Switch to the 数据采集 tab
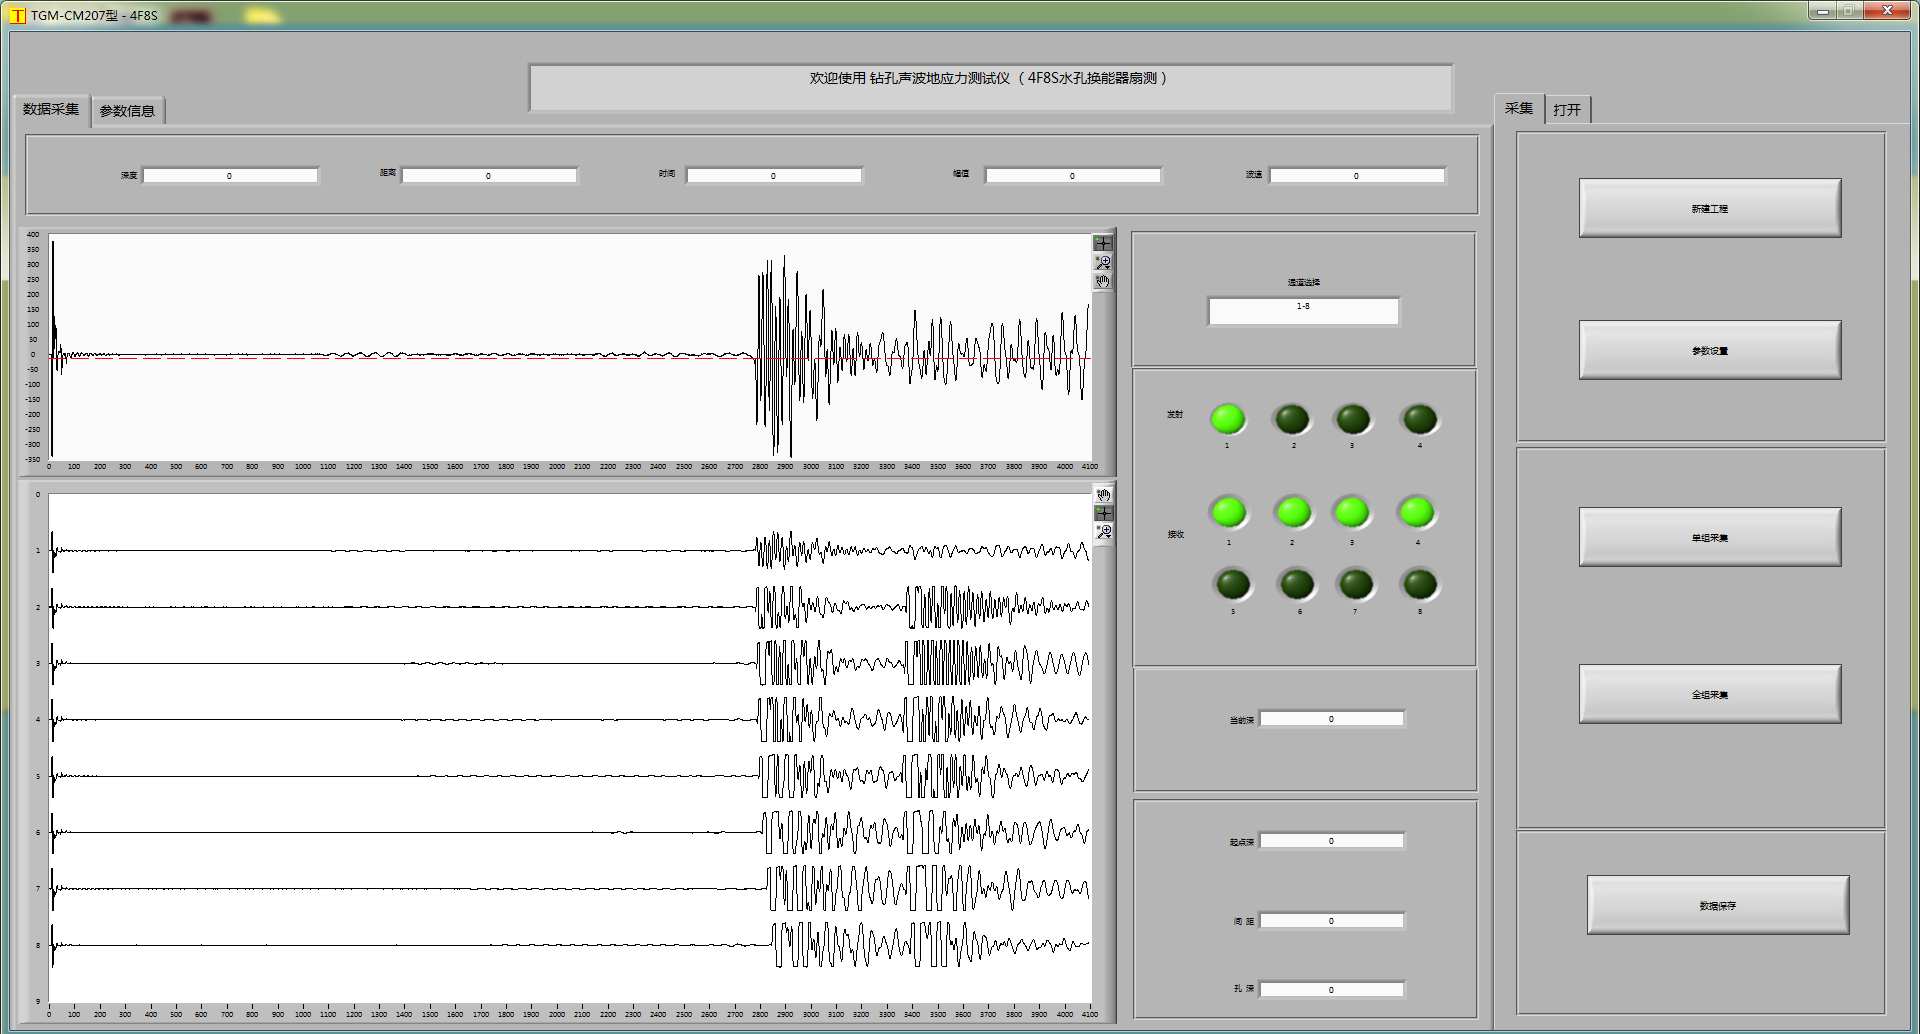This screenshot has width=1920, height=1034. tap(51, 109)
